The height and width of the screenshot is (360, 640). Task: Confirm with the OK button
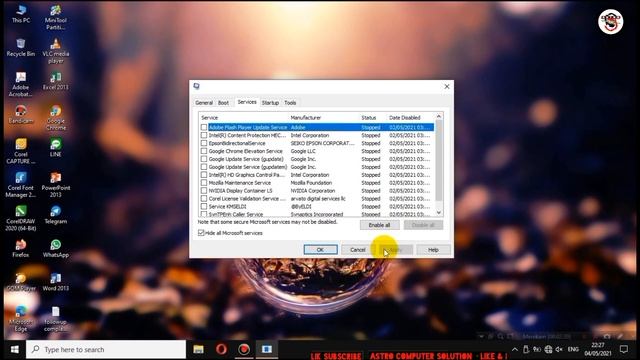(x=320, y=249)
